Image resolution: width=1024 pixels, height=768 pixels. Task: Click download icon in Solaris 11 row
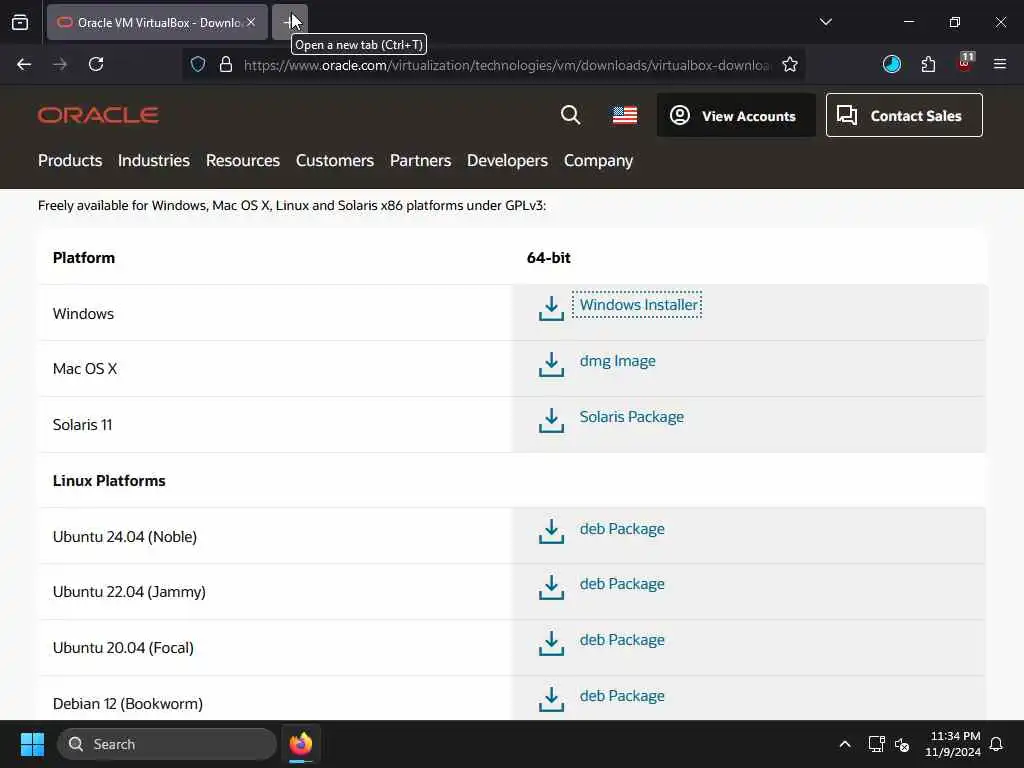tap(551, 421)
